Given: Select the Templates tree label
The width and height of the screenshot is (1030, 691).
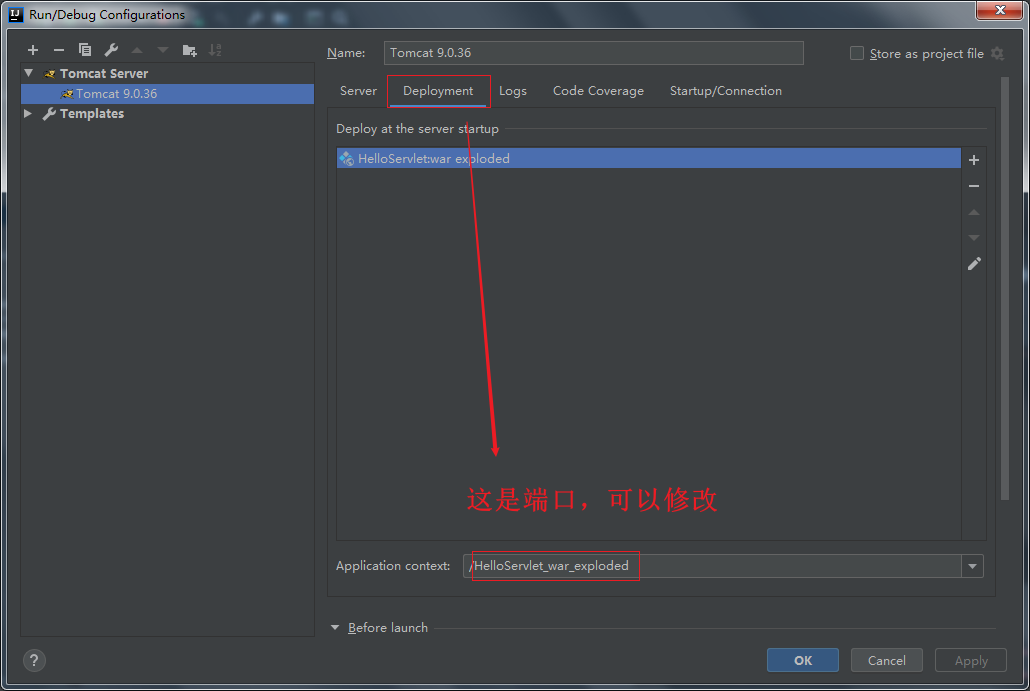Looking at the screenshot, I should [92, 114].
